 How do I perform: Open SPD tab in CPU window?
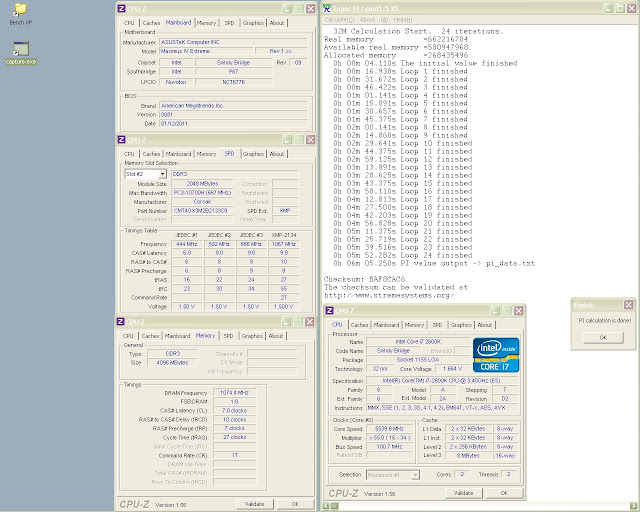coord(437,325)
